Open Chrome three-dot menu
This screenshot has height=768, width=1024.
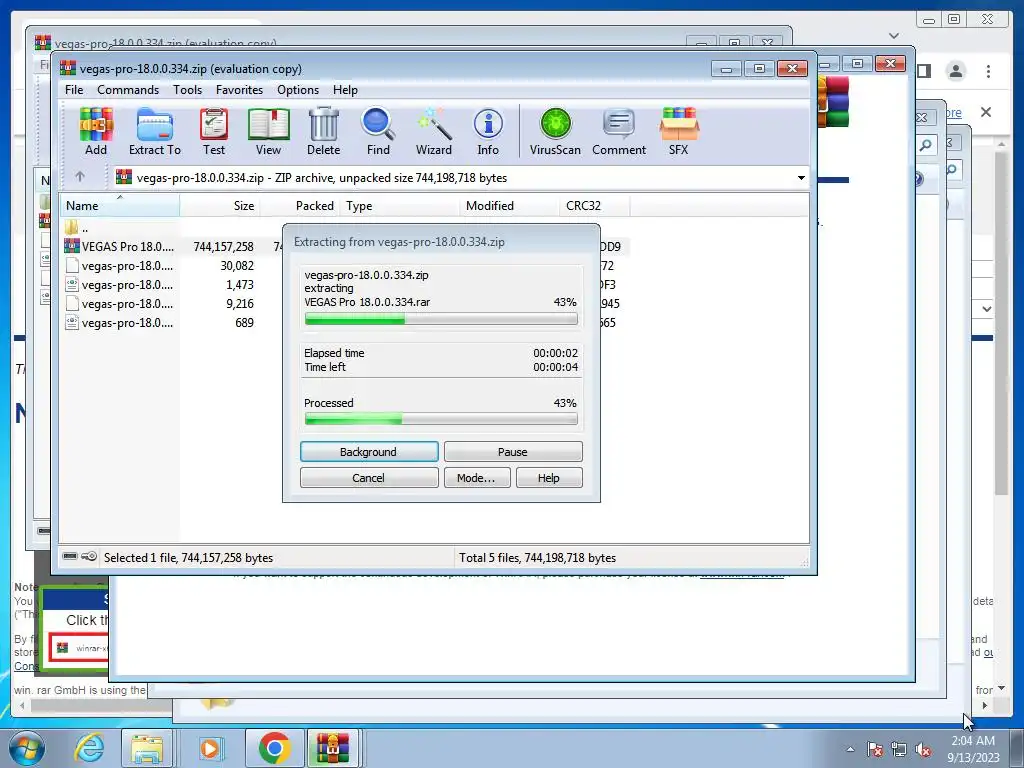coord(988,71)
